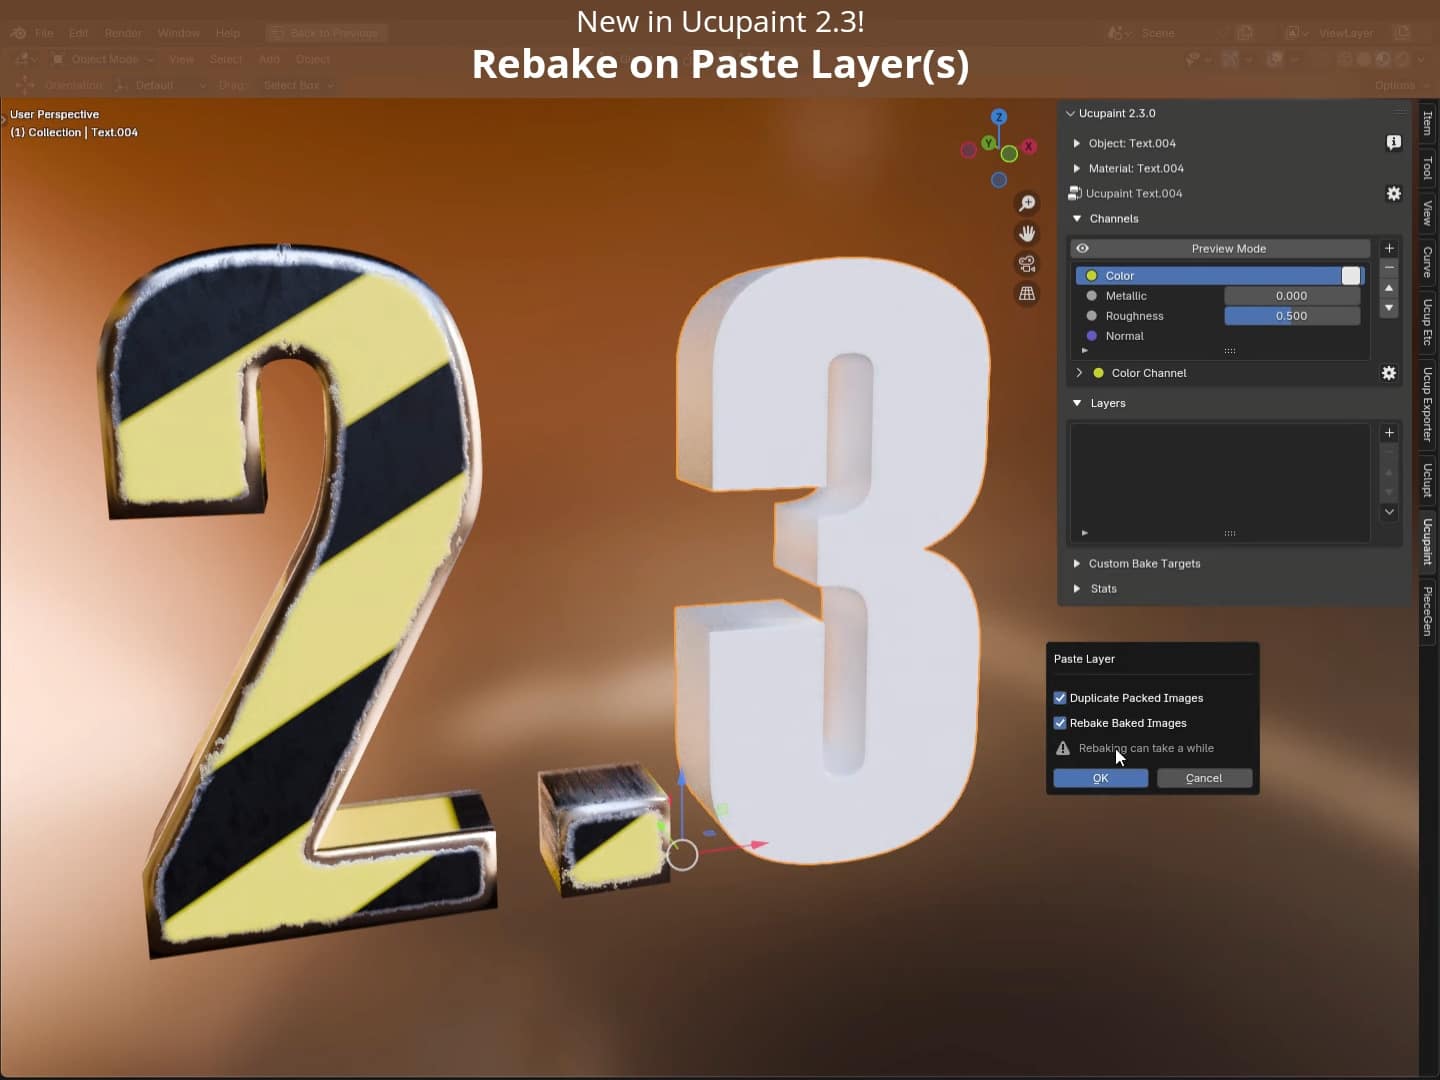Click the info icon beside Object: Text.004
1440x1080 pixels.
(x=1394, y=143)
